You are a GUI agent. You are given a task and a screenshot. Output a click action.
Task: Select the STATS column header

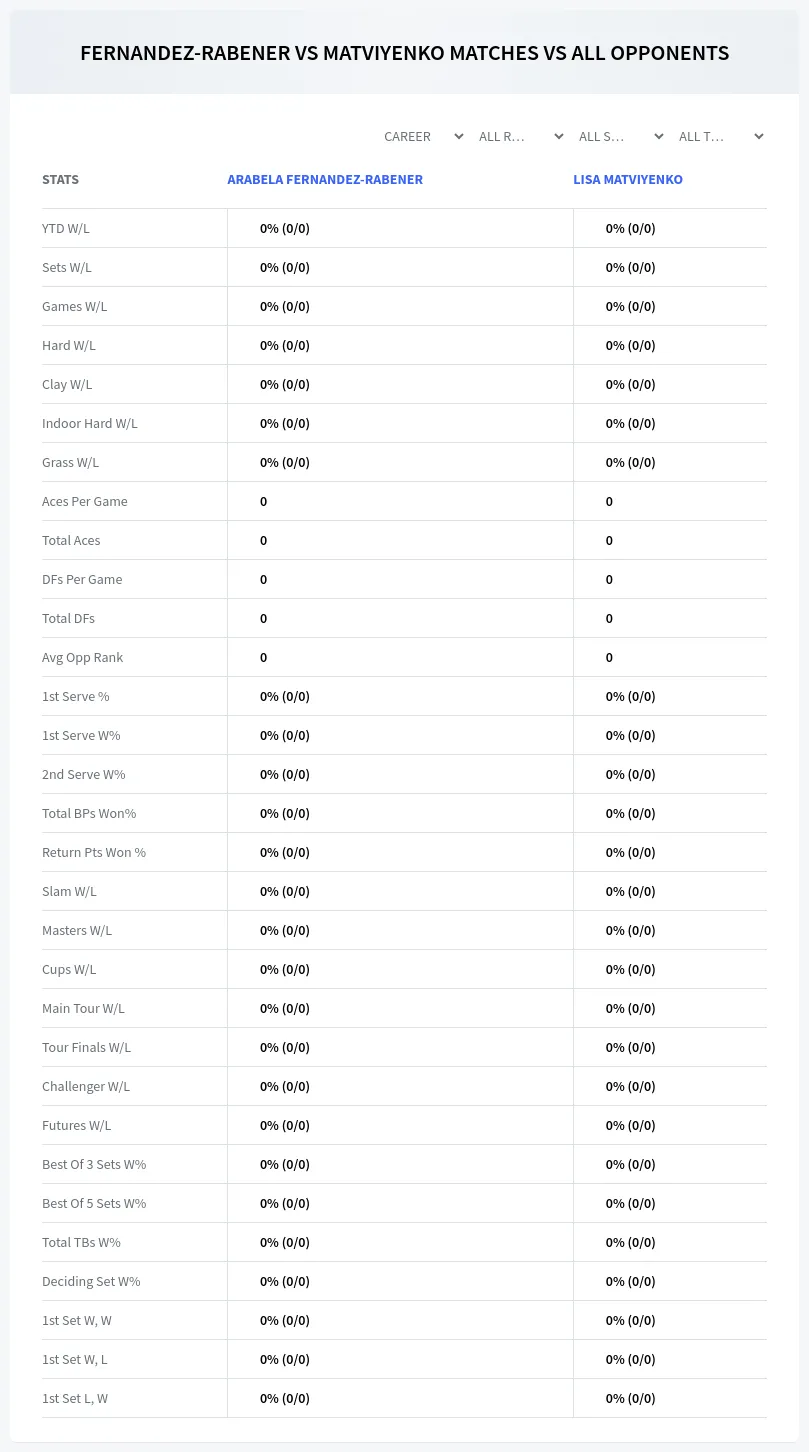point(60,180)
